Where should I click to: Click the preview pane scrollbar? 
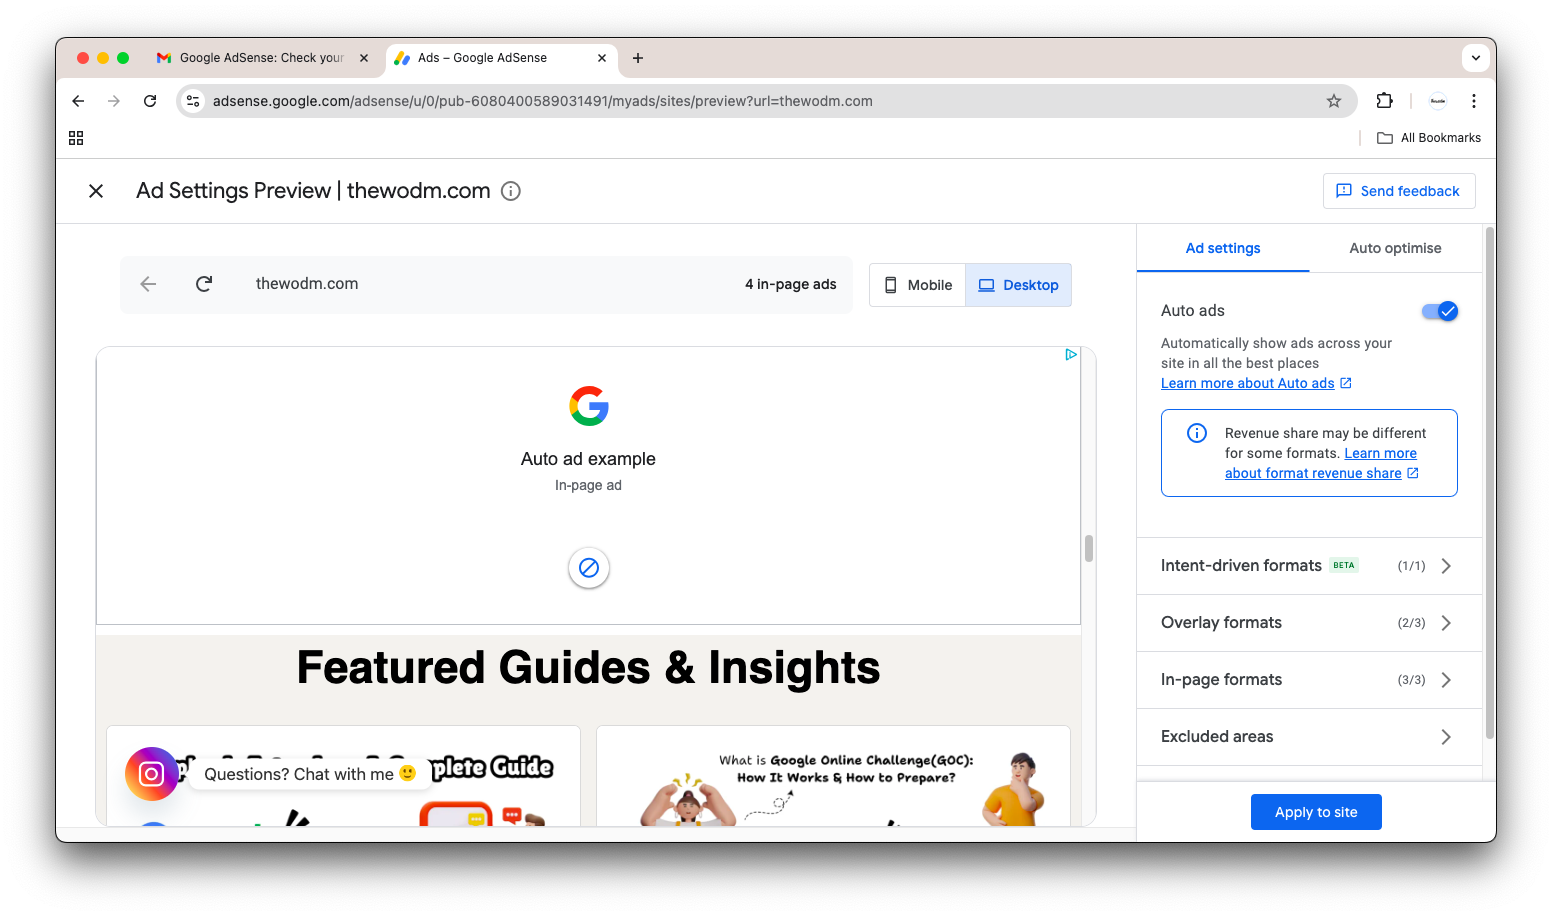1089,548
